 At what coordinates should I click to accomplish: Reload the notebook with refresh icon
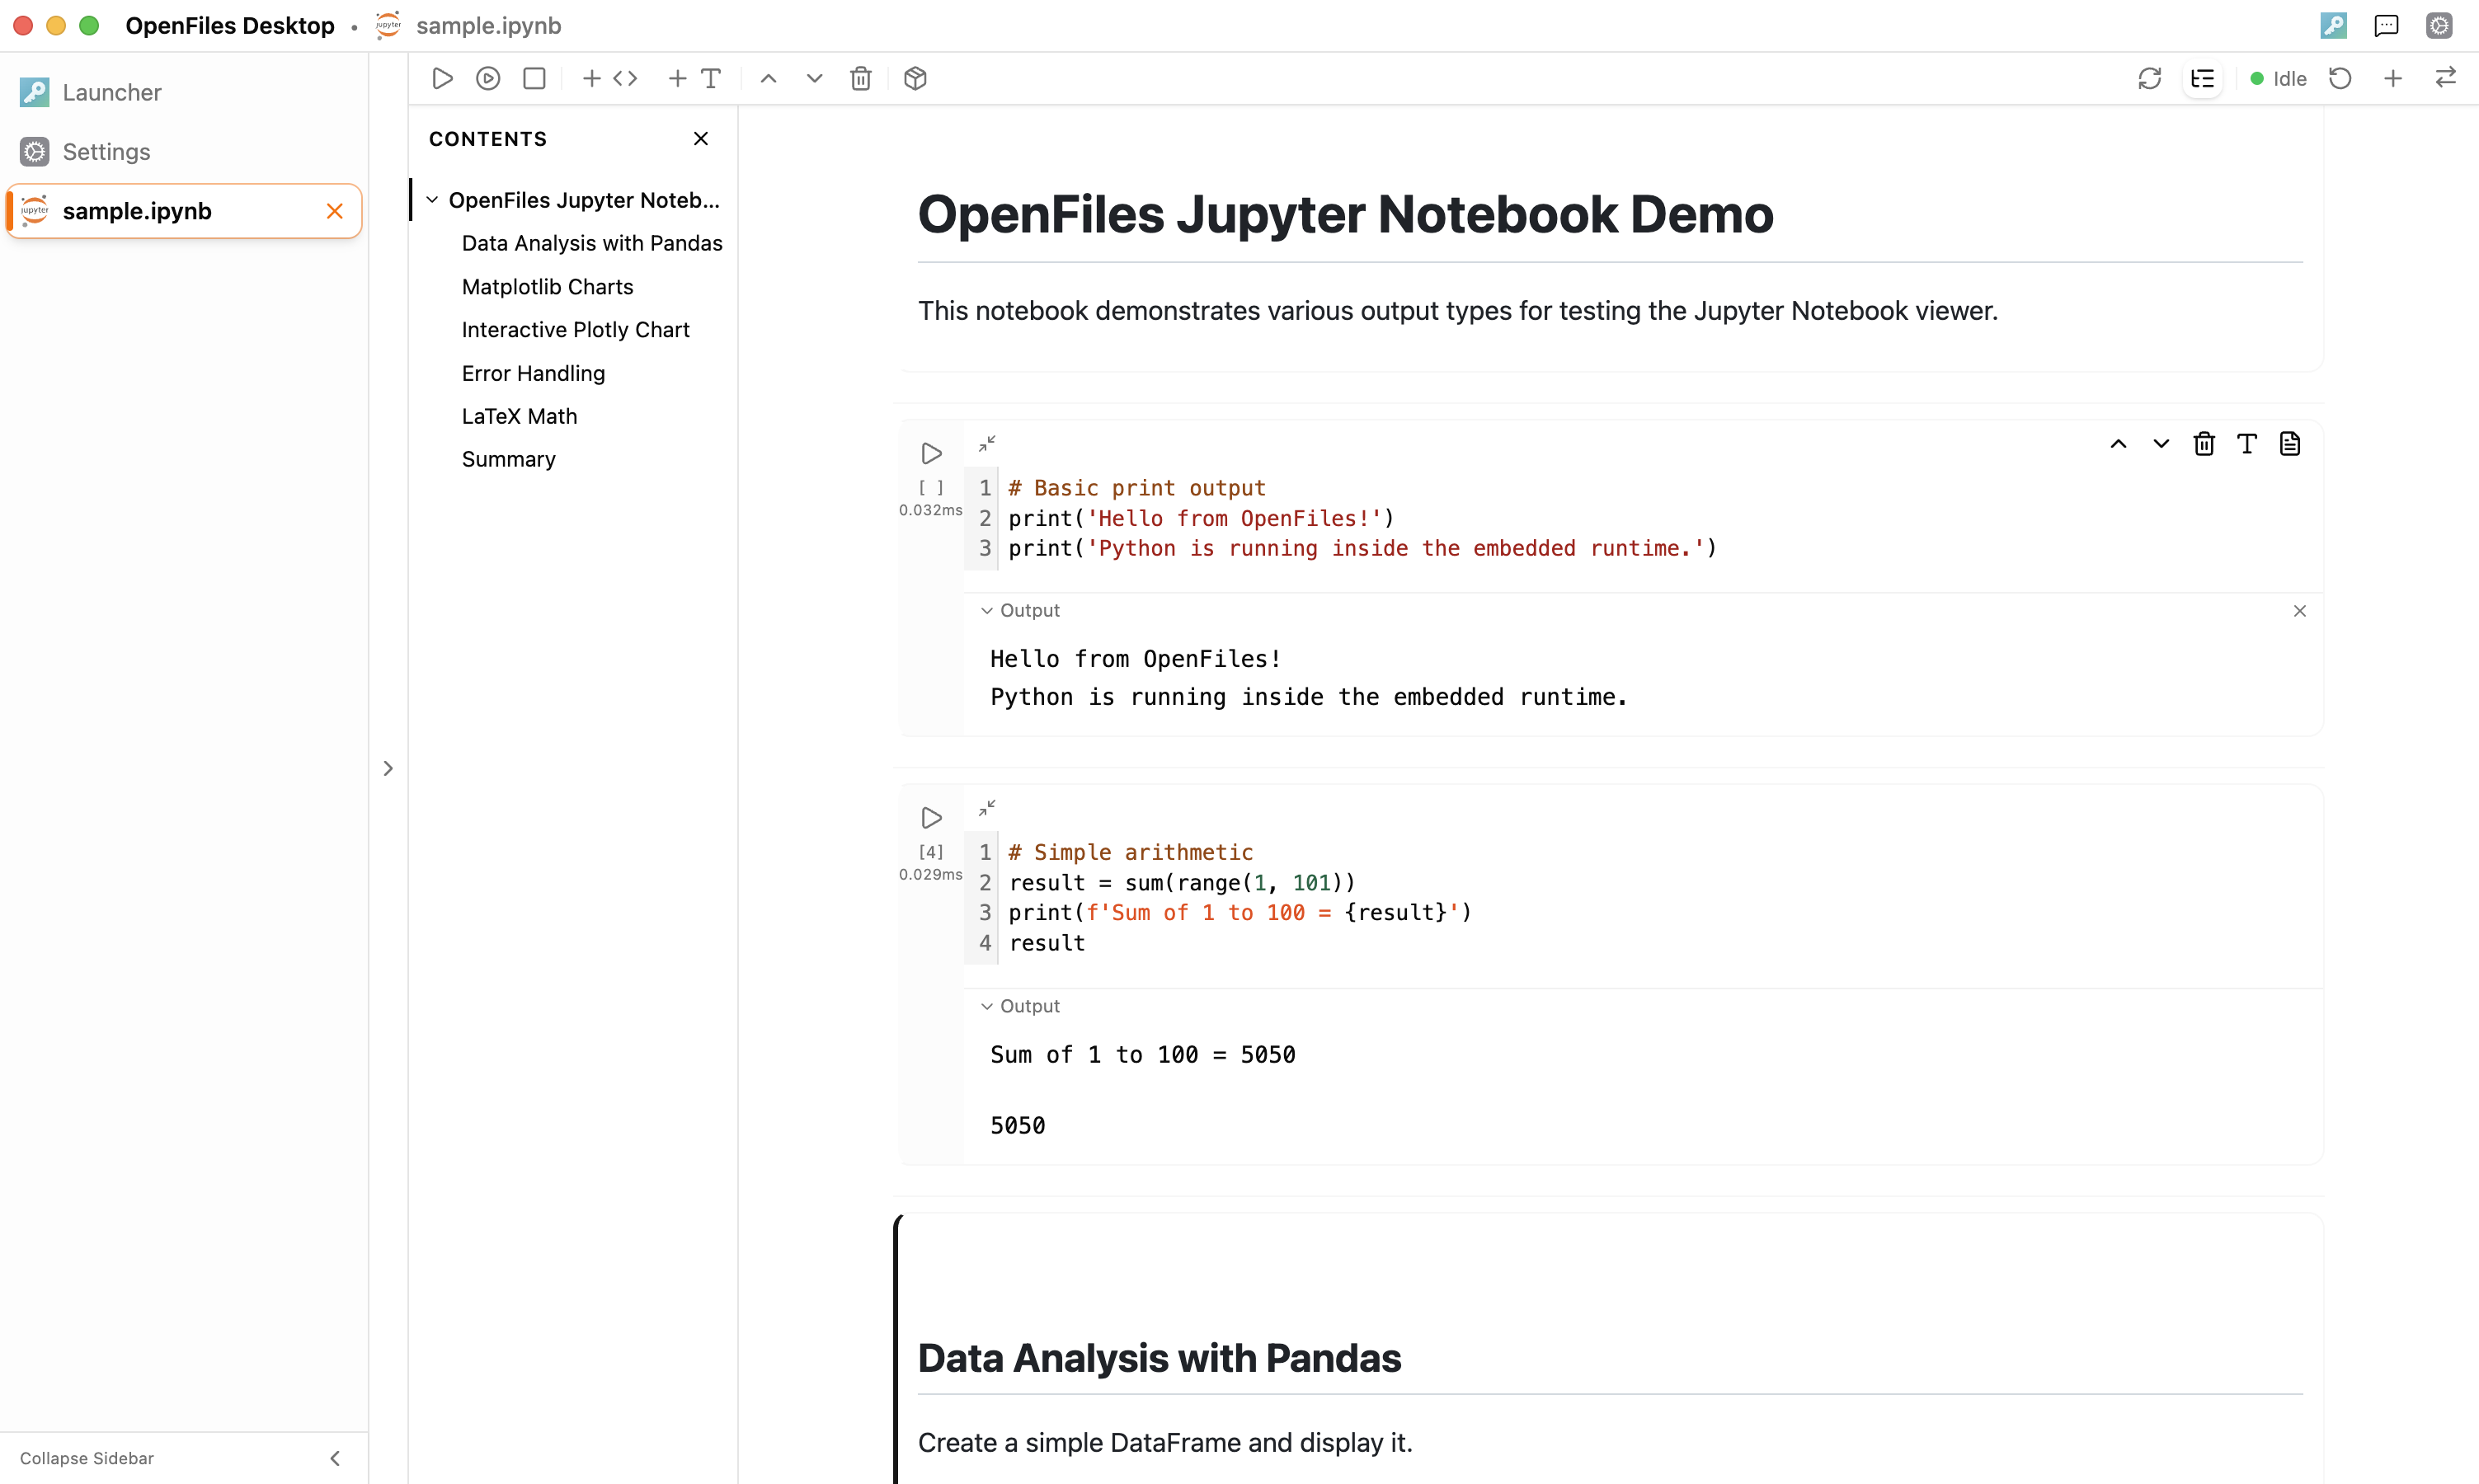(2149, 78)
